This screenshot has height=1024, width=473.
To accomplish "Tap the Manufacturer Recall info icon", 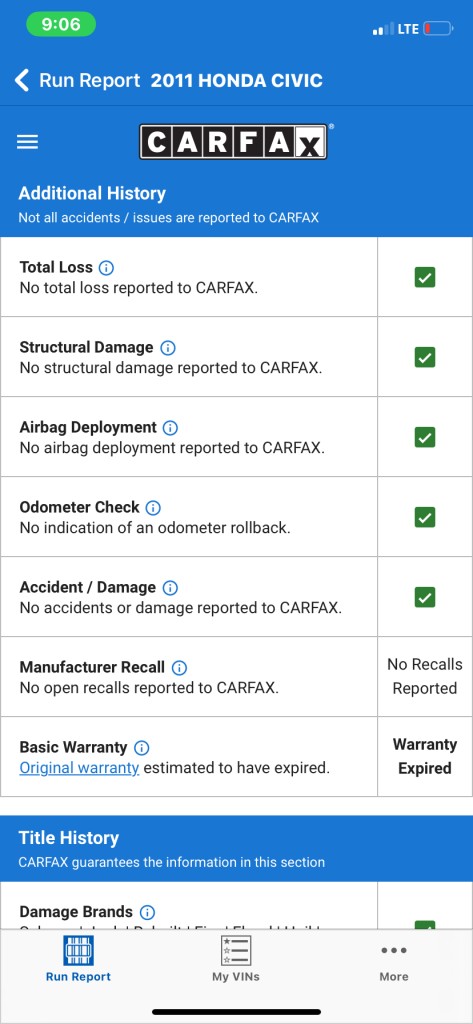I will point(179,667).
